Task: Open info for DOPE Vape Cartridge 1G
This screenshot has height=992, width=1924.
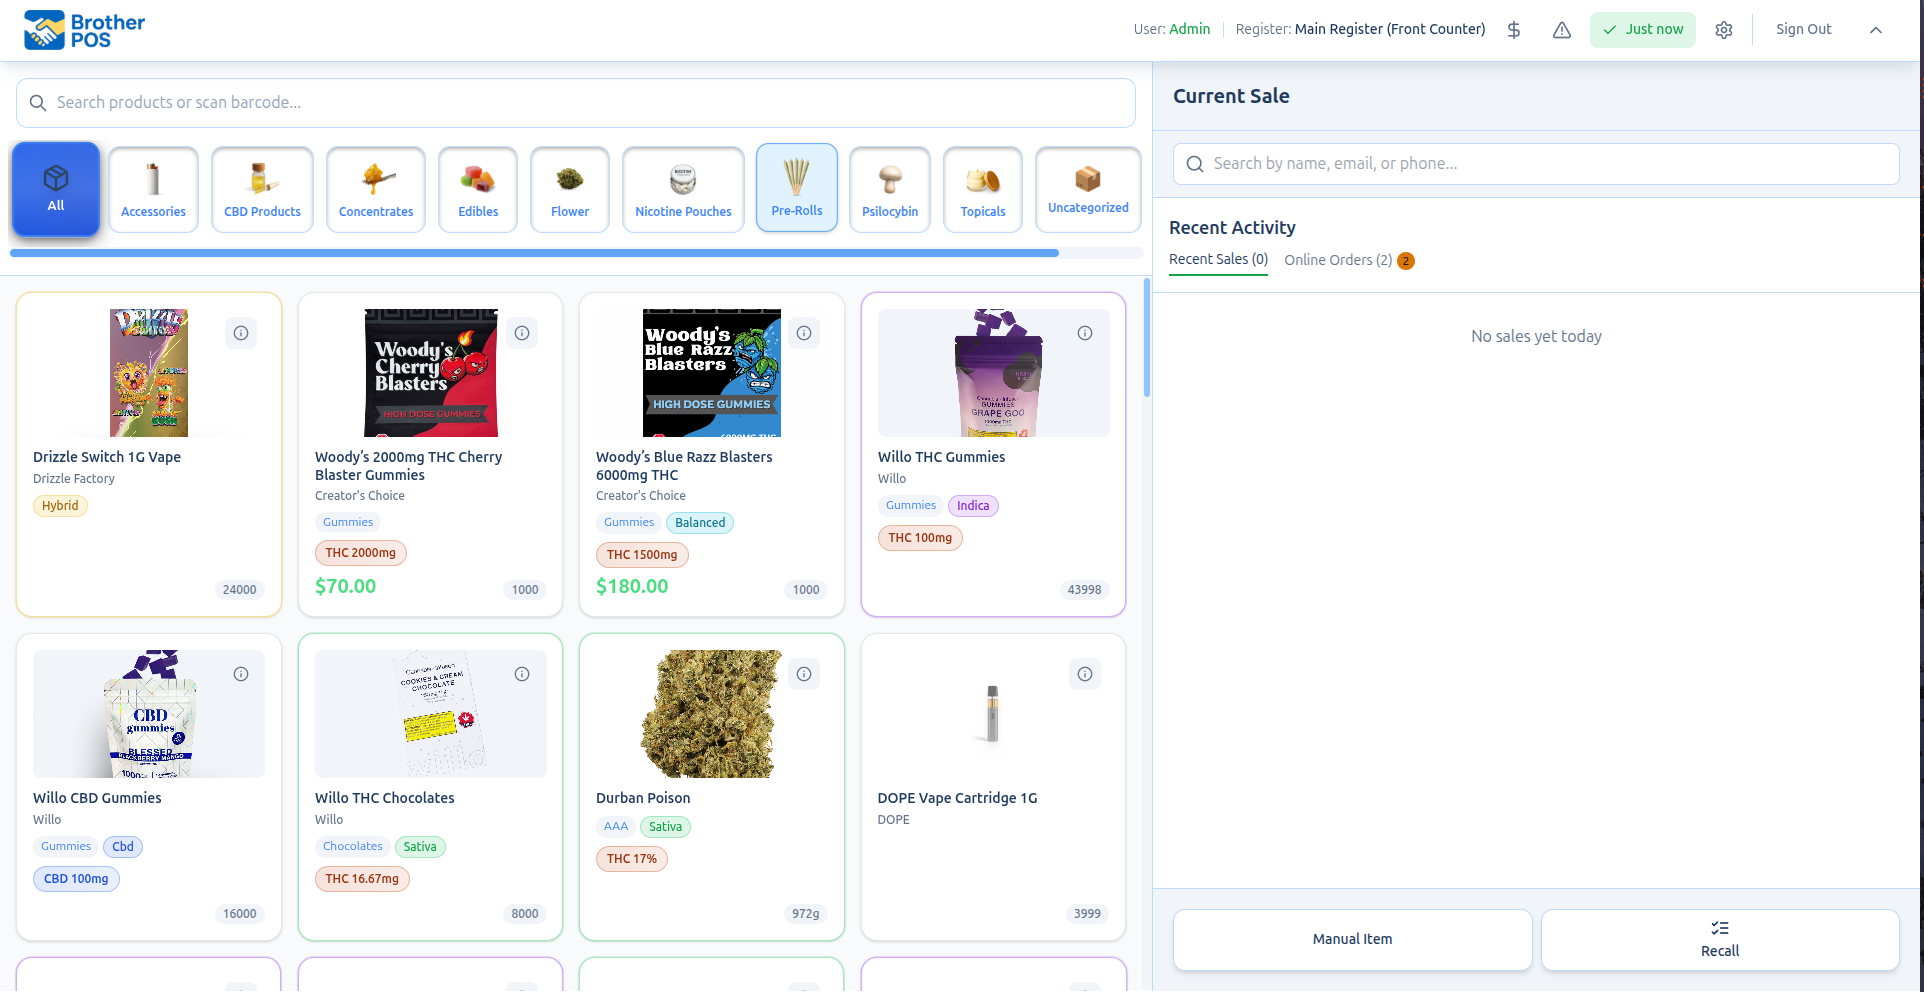Action: pos(1085,673)
